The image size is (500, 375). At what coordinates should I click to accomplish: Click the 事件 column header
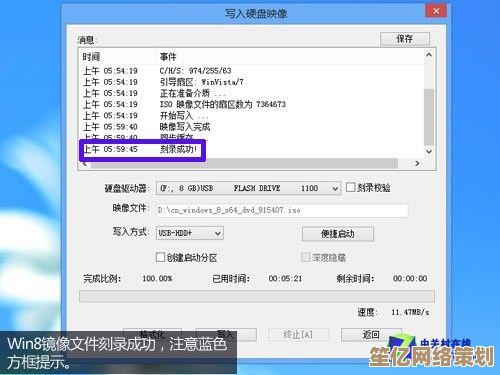point(289,57)
